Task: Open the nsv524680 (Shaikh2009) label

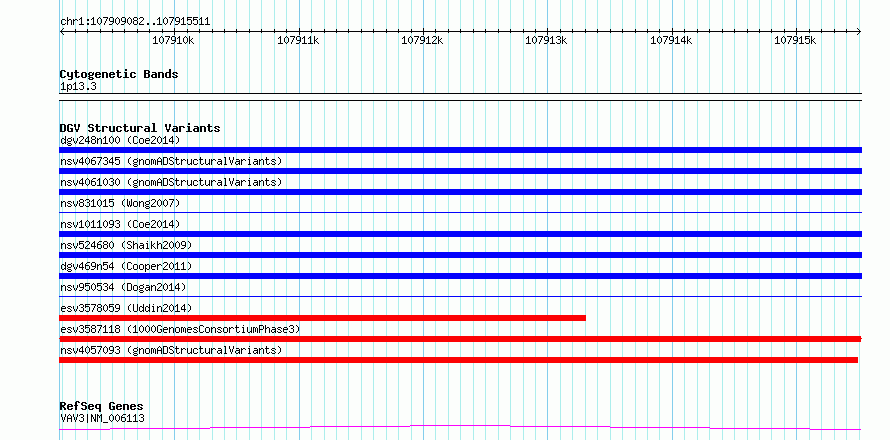Action: 126,245
